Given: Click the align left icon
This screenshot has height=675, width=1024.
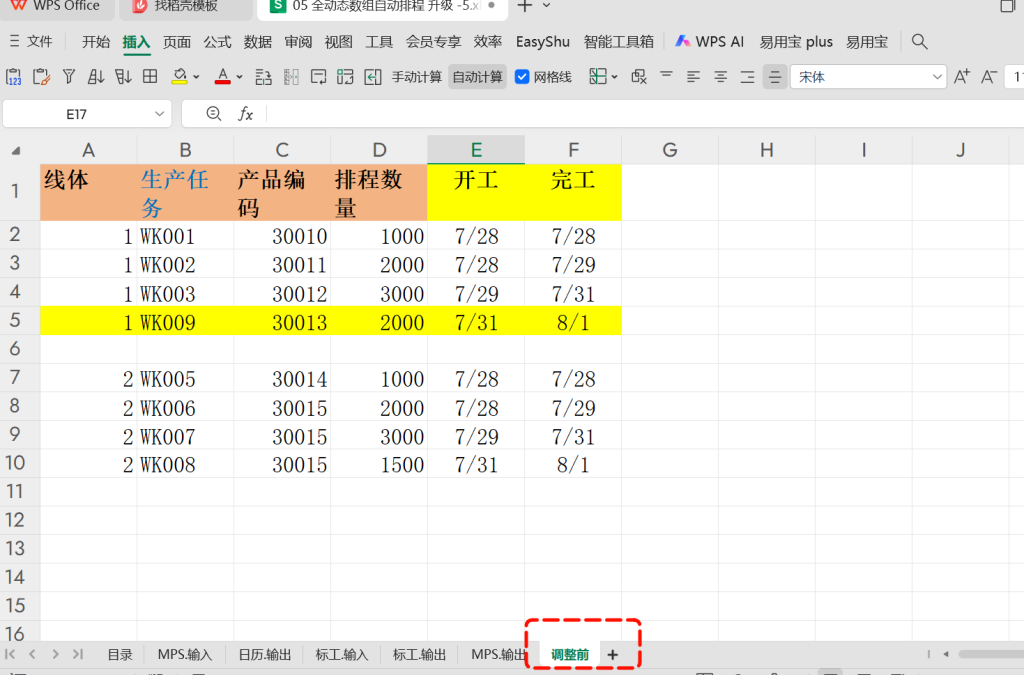Looking at the screenshot, I should 693,77.
